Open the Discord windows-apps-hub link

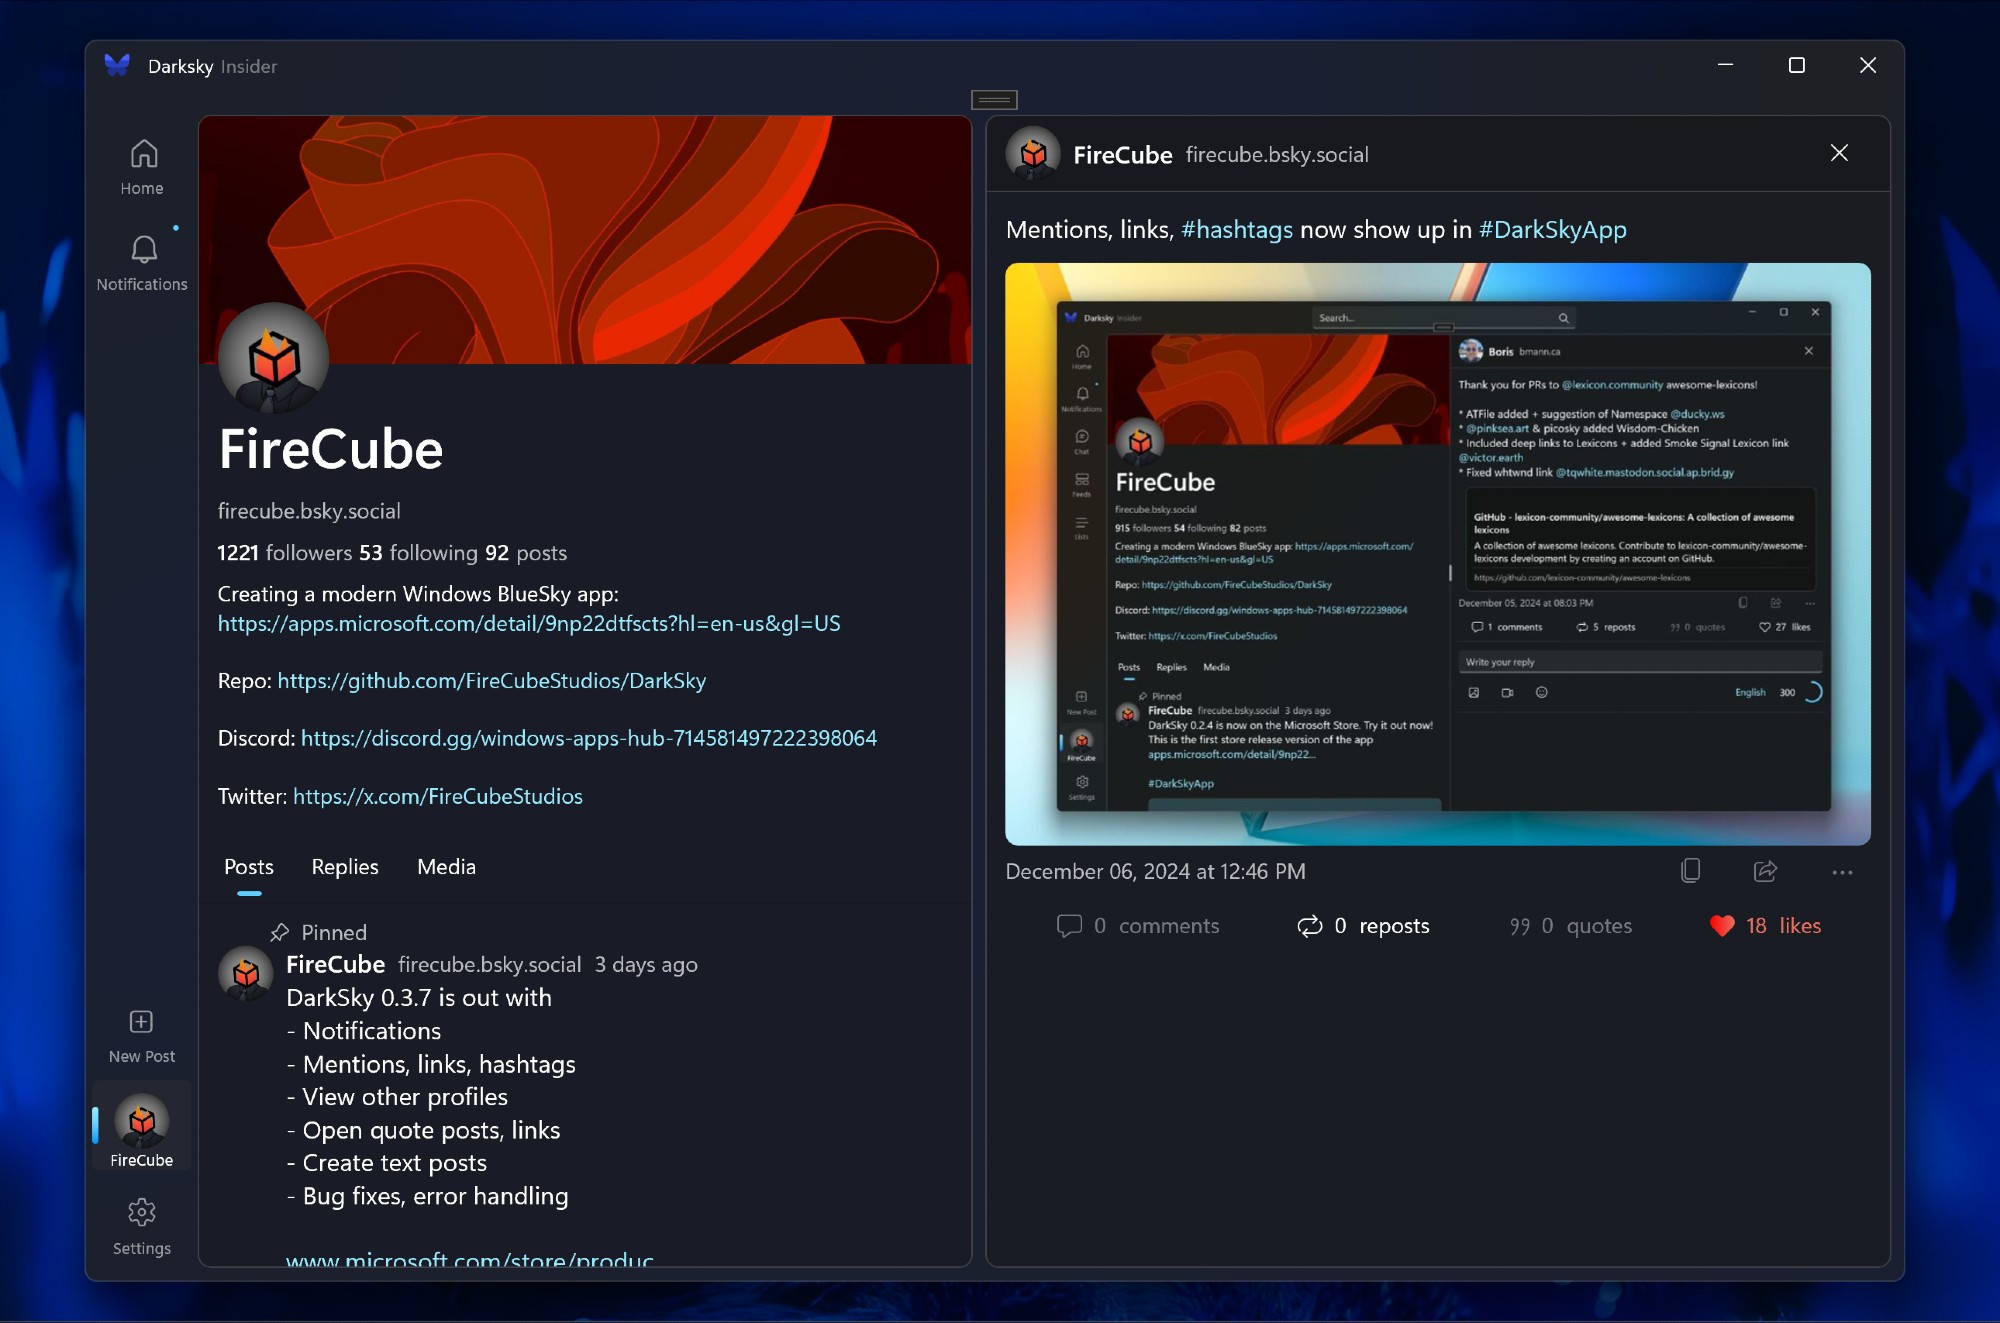pyautogui.click(x=588, y=738)
